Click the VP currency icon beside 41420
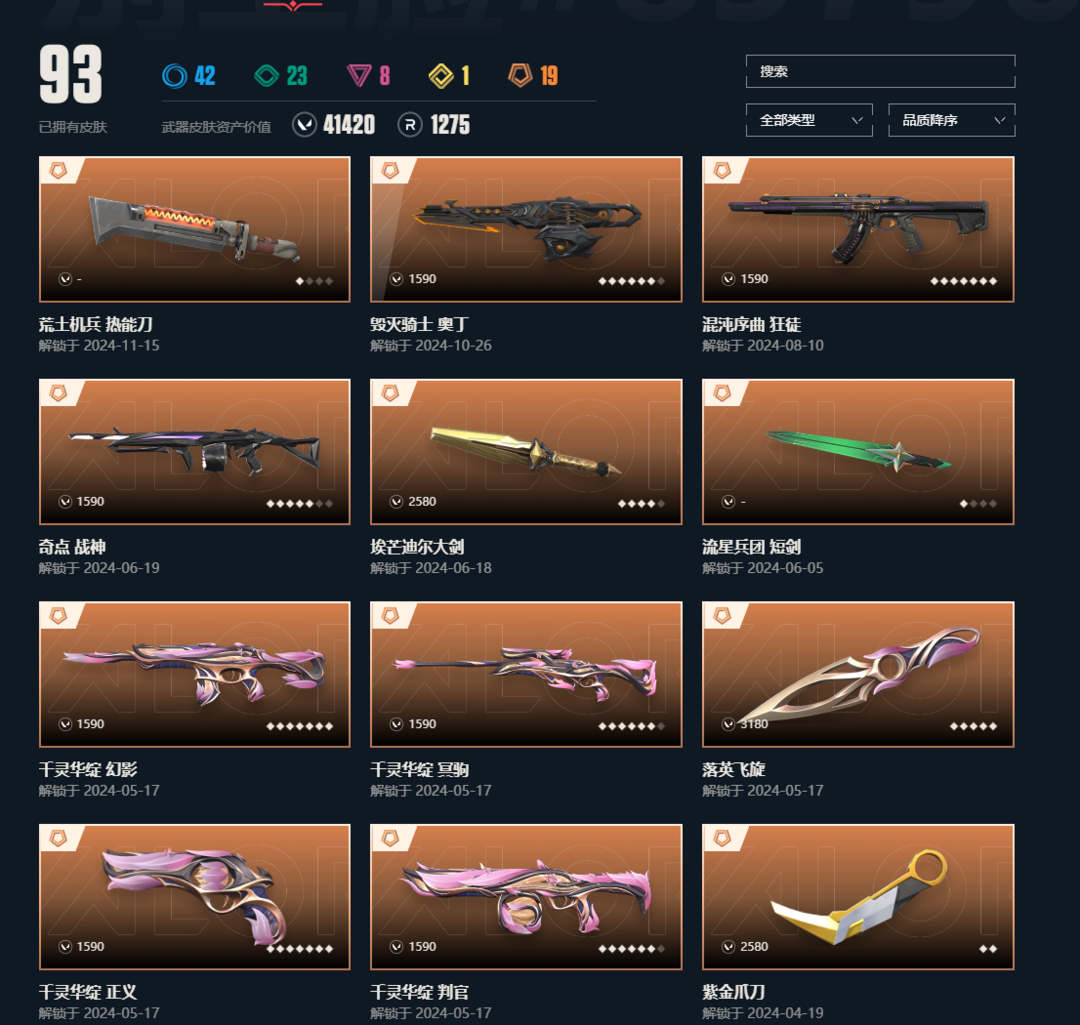Screen dimensions: 1080x1025 pyautogui.click(x=304, y=125)
